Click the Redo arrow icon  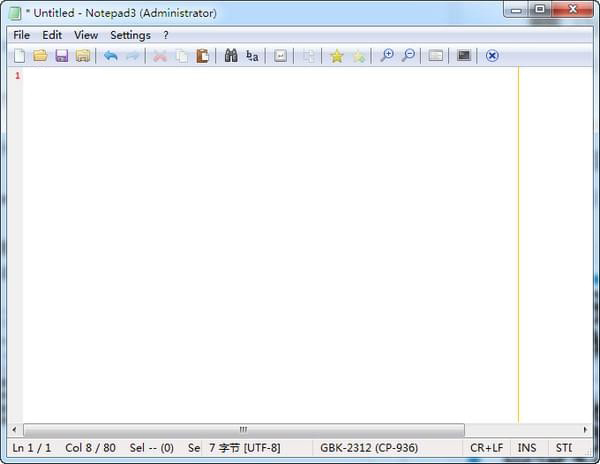pos(132,56)
